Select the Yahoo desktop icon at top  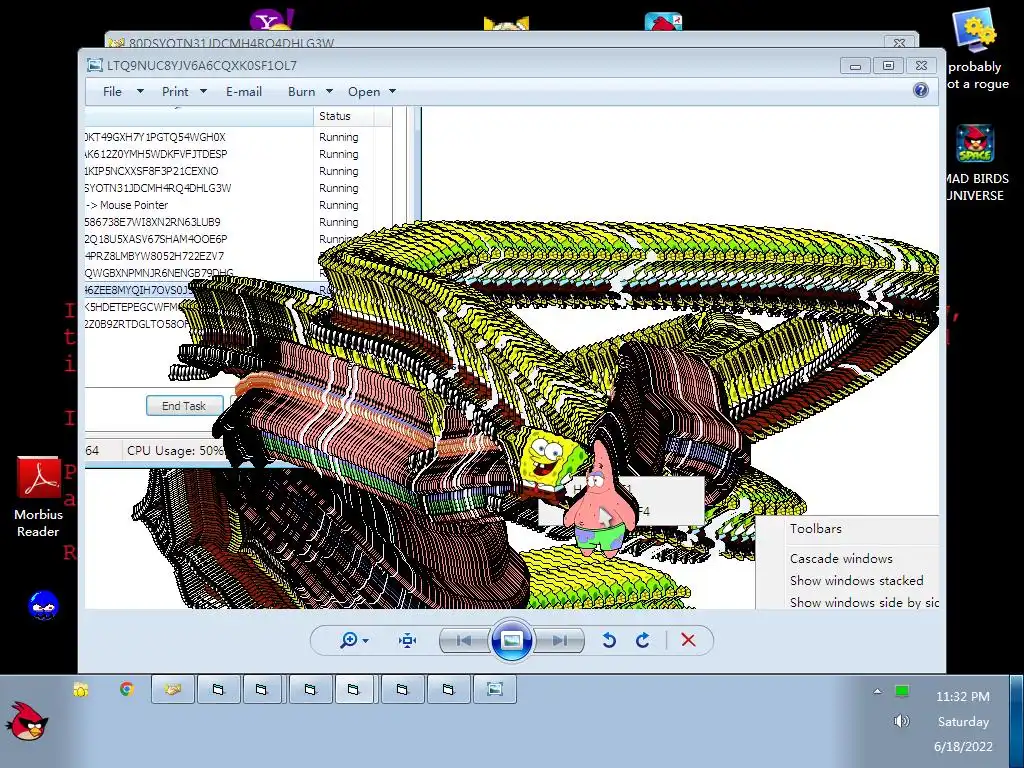[272, 20]
